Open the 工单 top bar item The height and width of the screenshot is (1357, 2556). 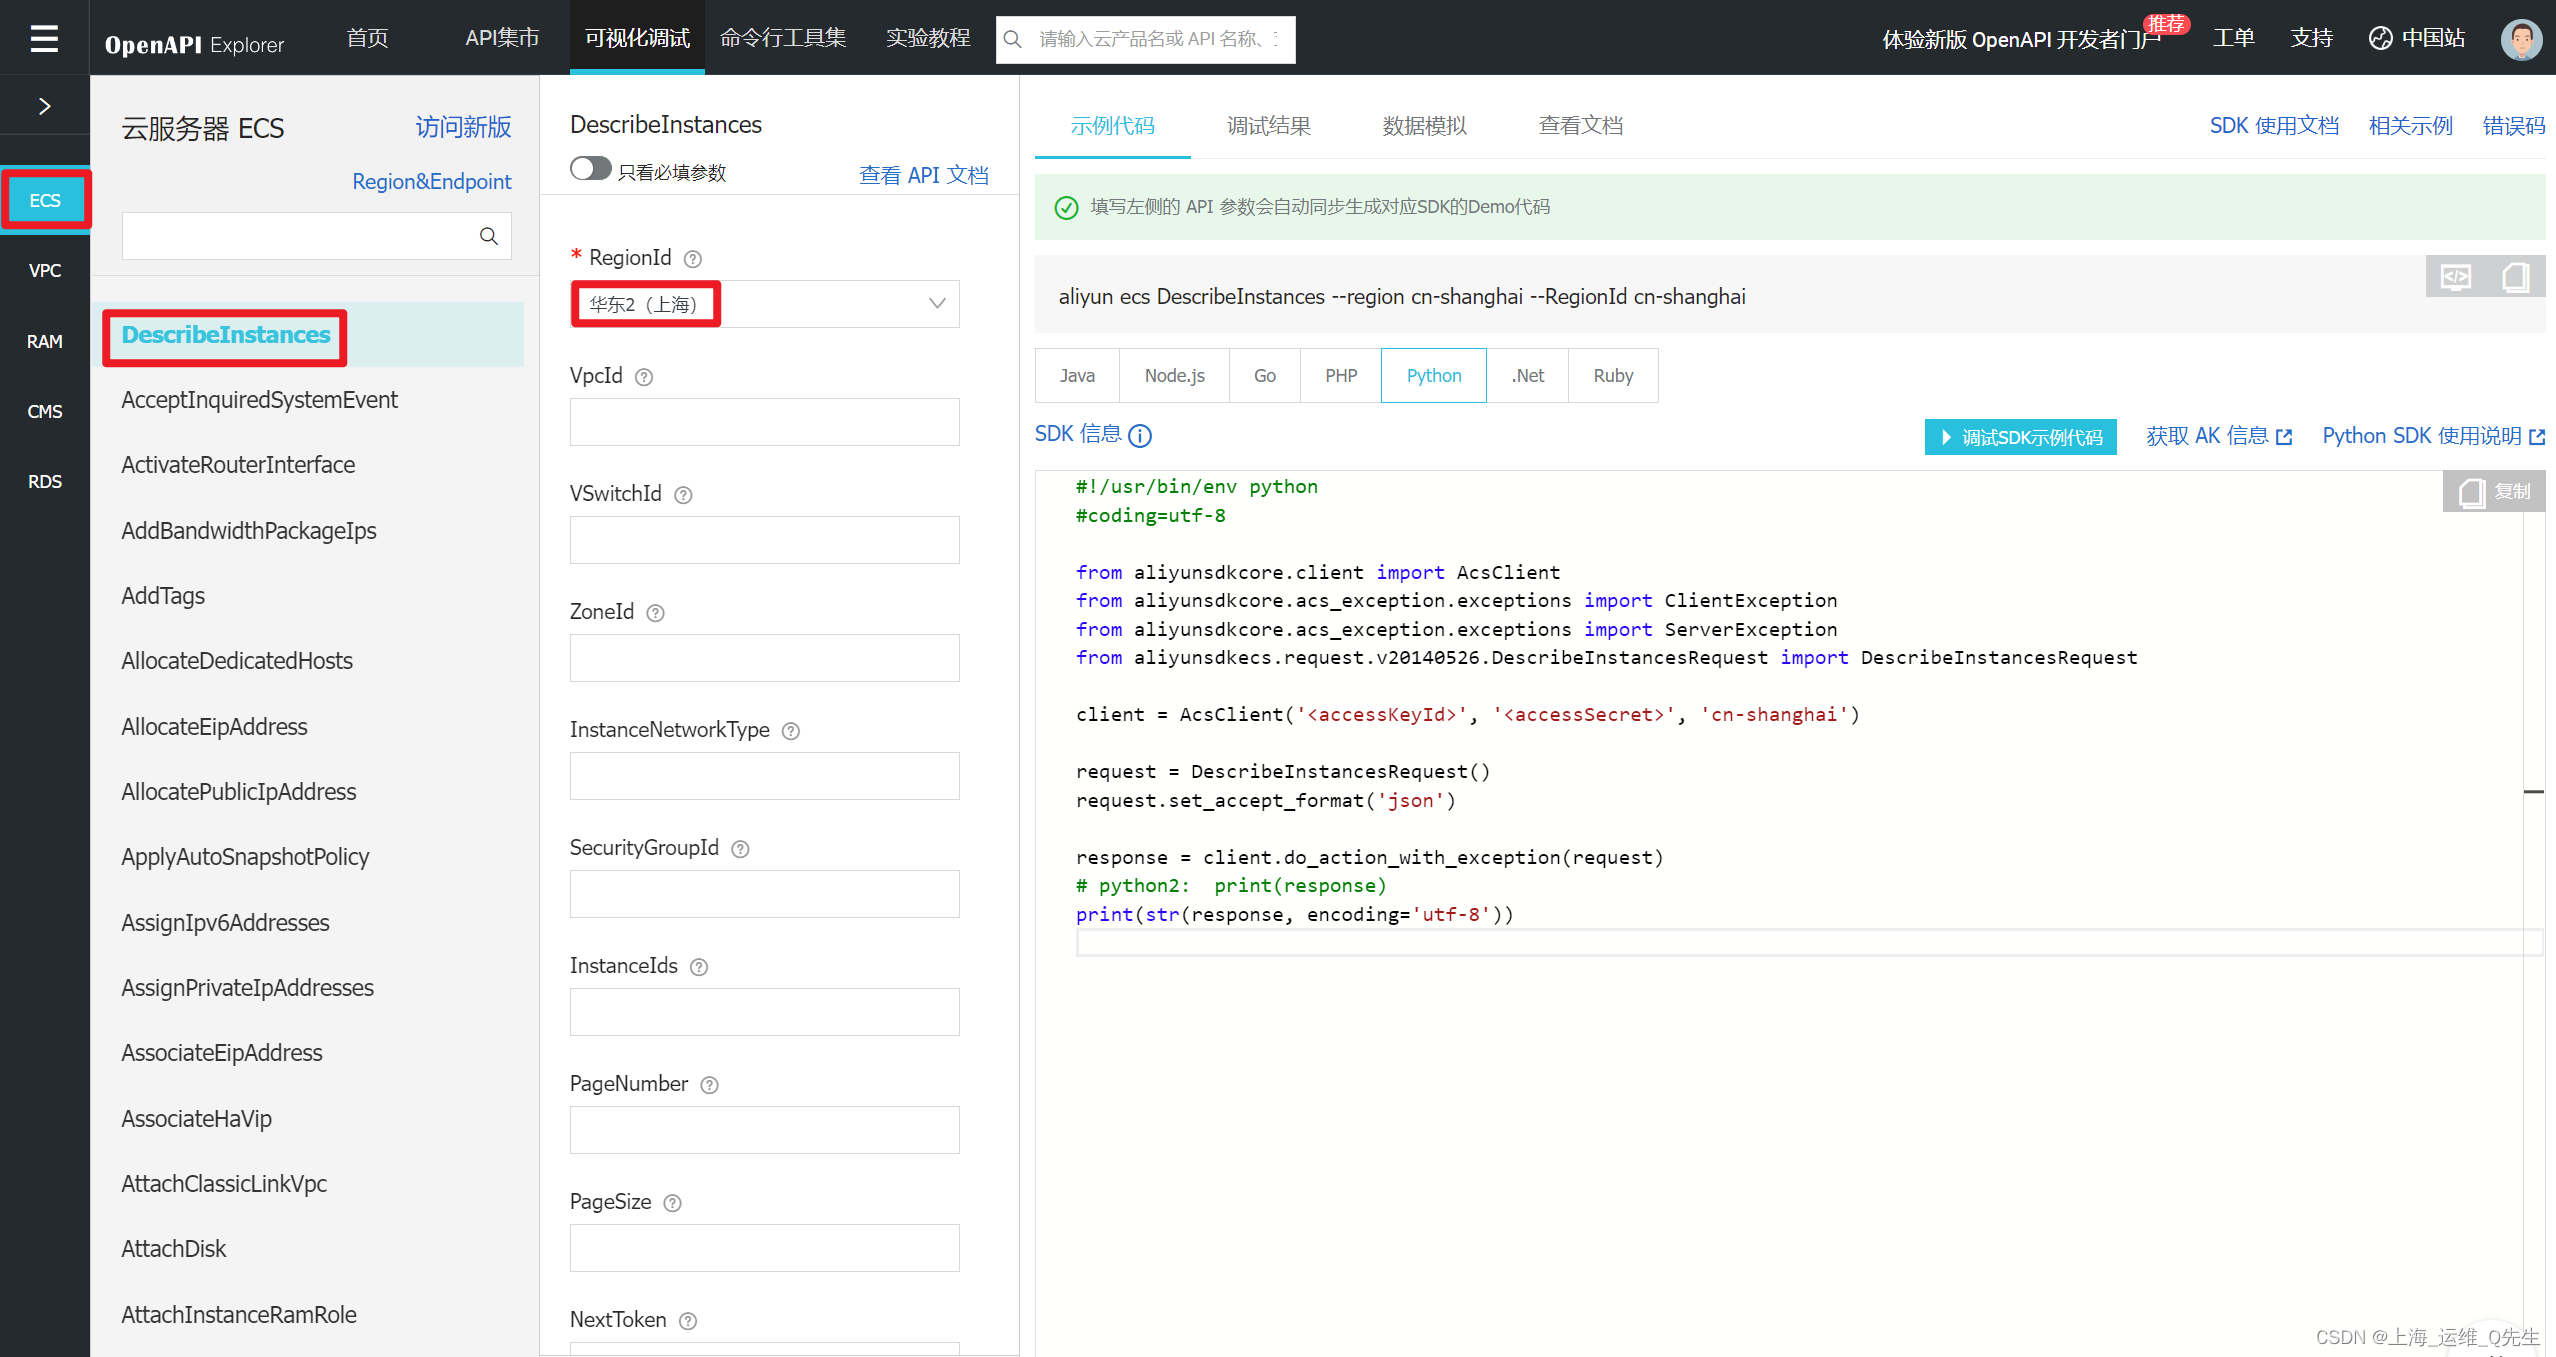(2233, 38)
